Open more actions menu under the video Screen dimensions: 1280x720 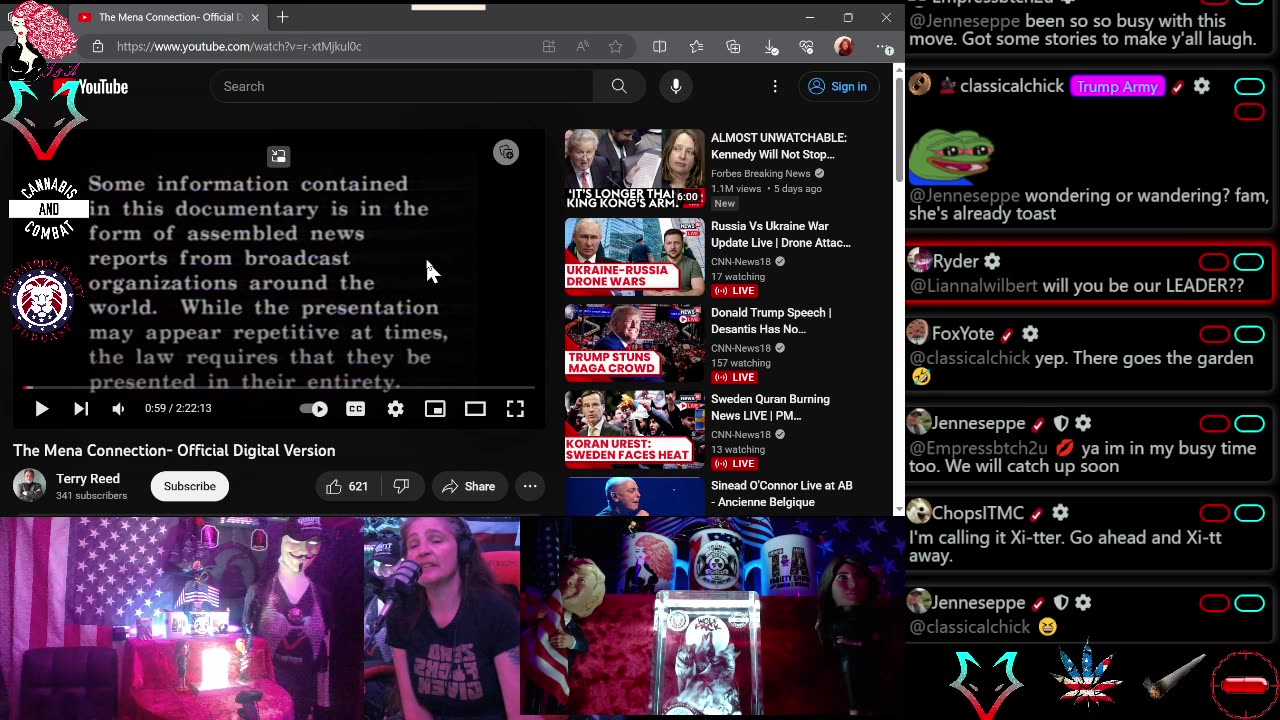pyautogui.click(x=530, y=486)
